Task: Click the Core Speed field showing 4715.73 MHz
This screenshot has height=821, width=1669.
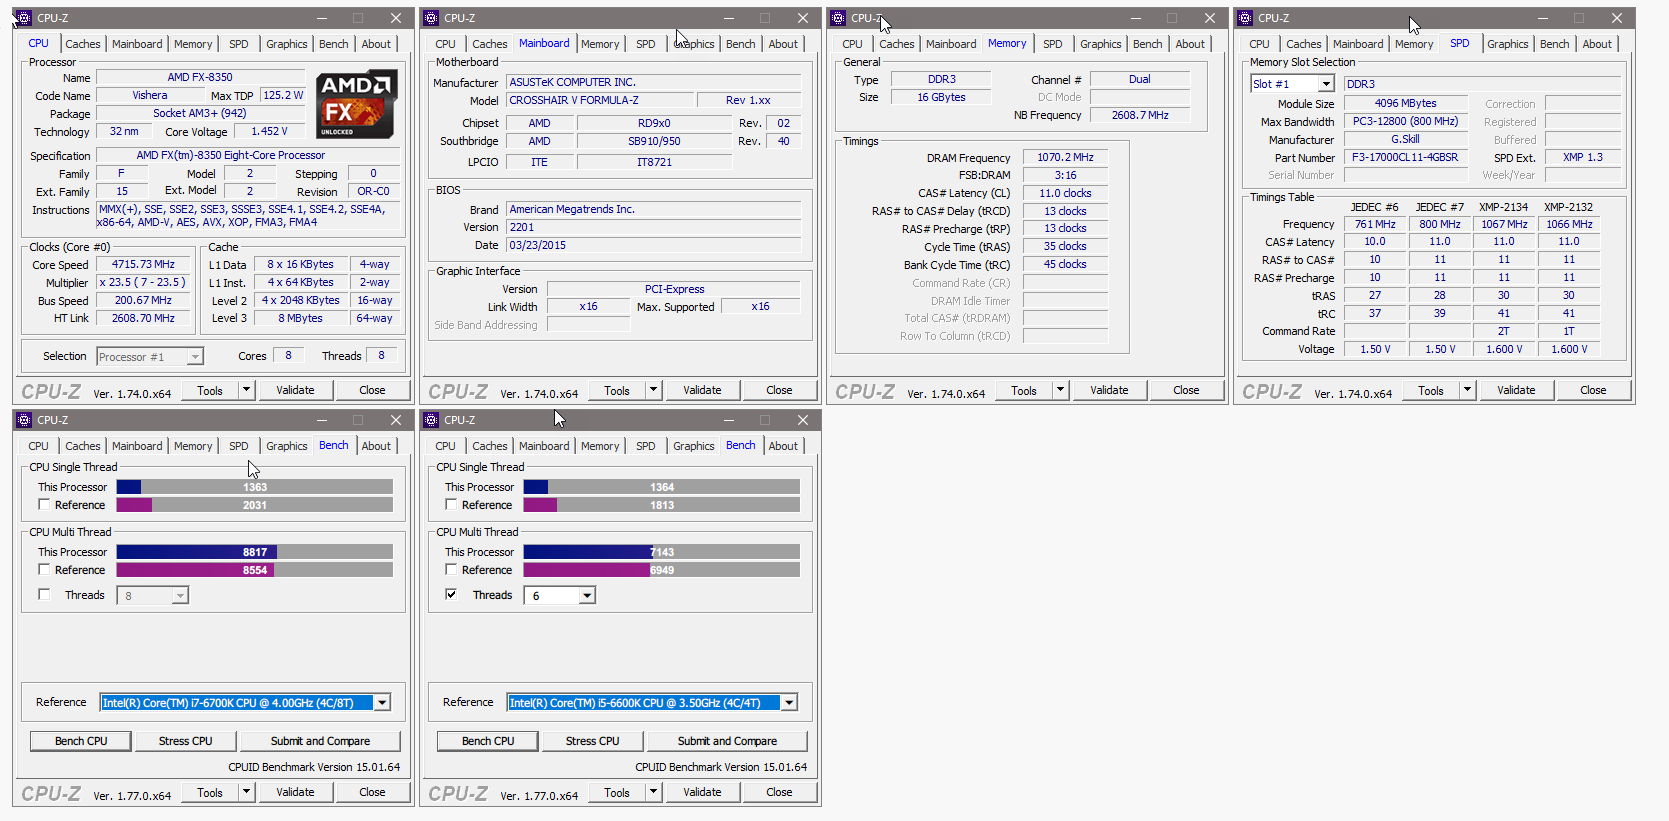Action: pyautogui.click(x=143, y=265)
